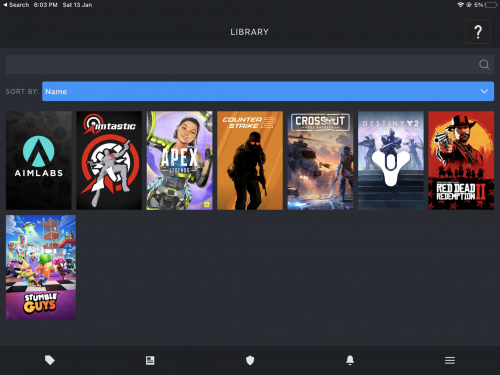Click the chevron arrow of sort dropdown

tap(484, 91)
